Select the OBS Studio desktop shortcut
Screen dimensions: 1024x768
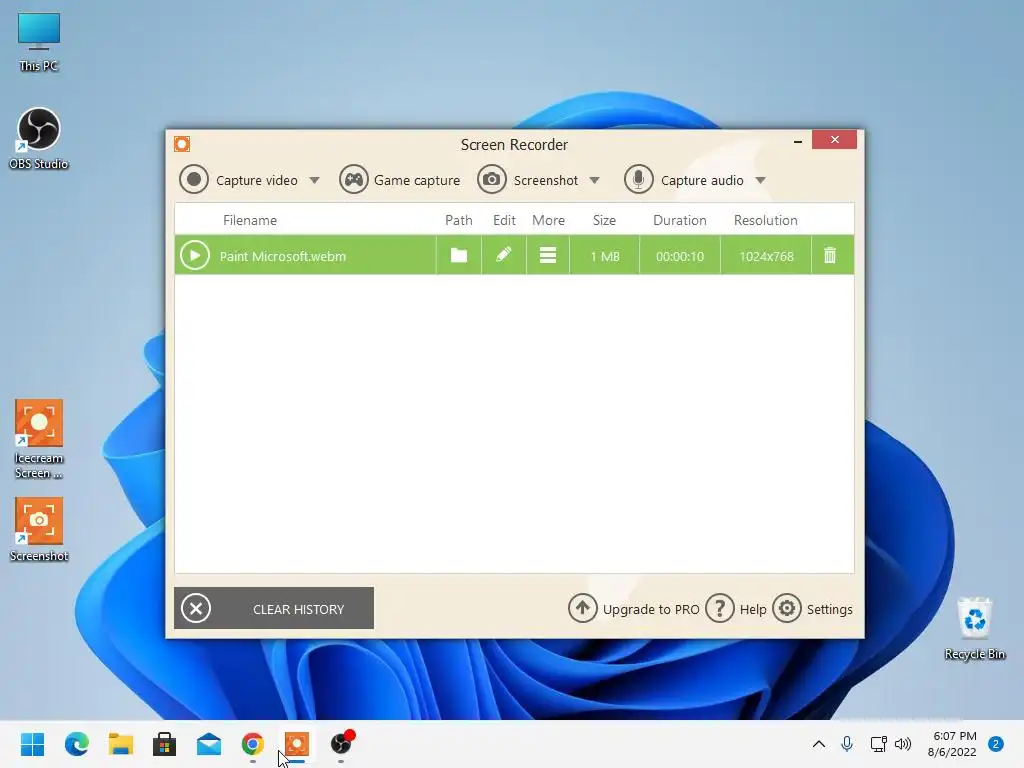coord(39,138)
